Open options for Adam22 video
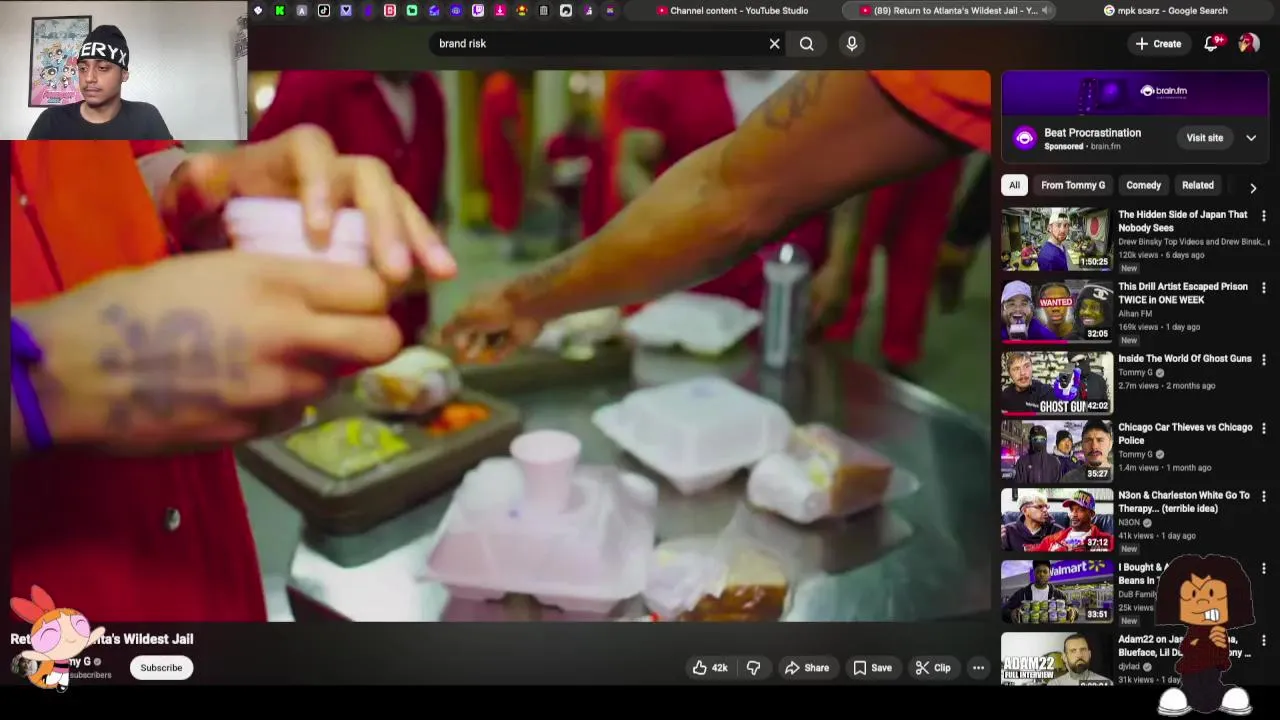The width and height of the screenshot is (1280, 720). click(x=1264, y=641)
